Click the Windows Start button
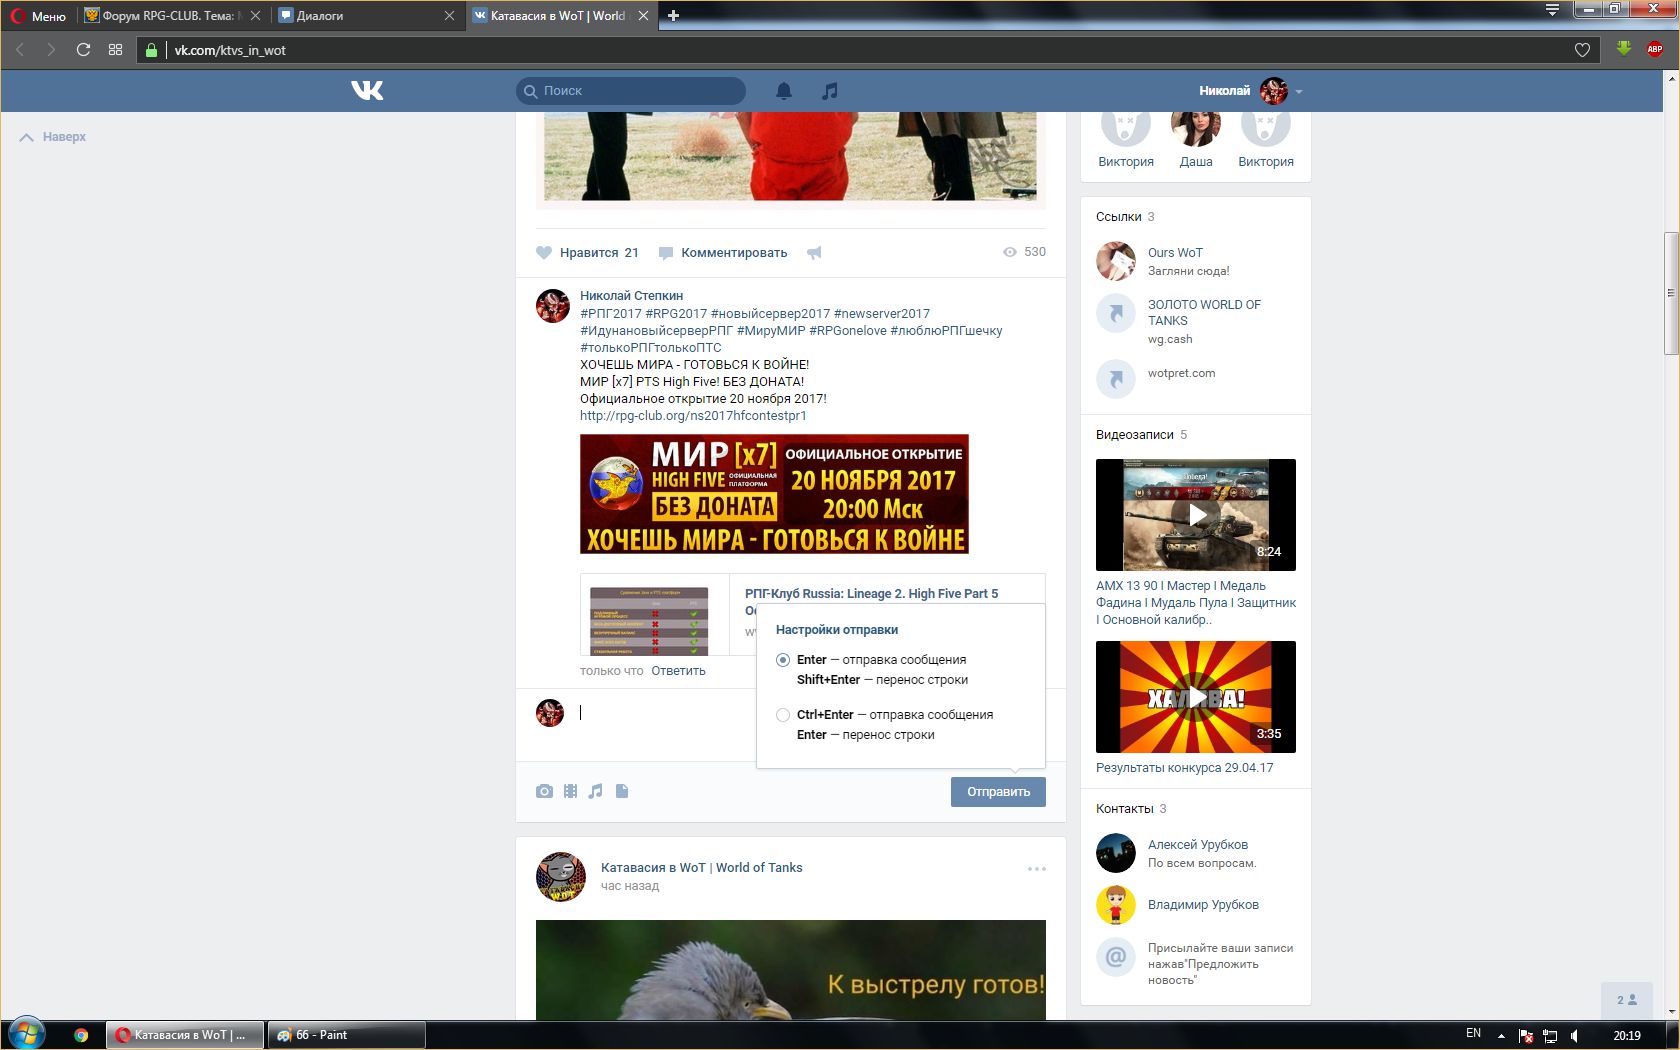The width and height of the screenshot is (1680, 1050). (x=26, y=1034)
